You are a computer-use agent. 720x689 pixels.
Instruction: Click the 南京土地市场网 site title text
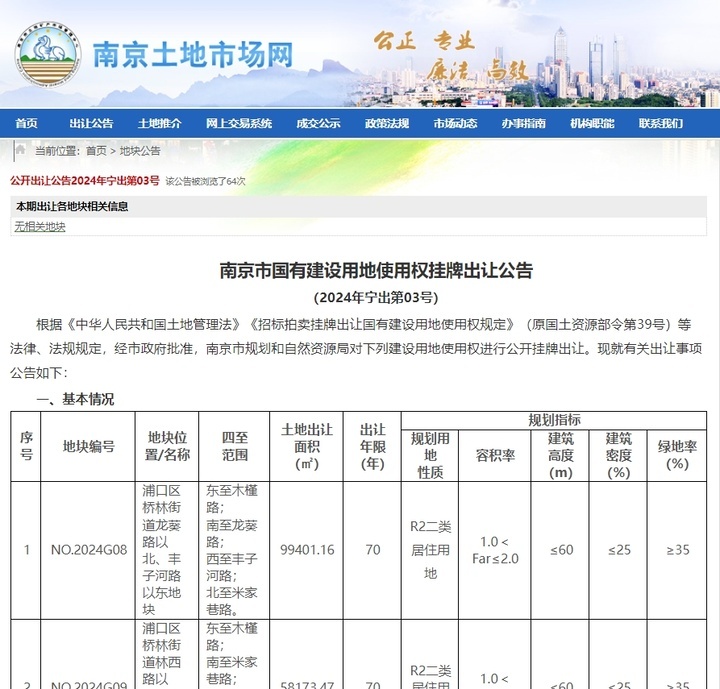tap(193, 55)
